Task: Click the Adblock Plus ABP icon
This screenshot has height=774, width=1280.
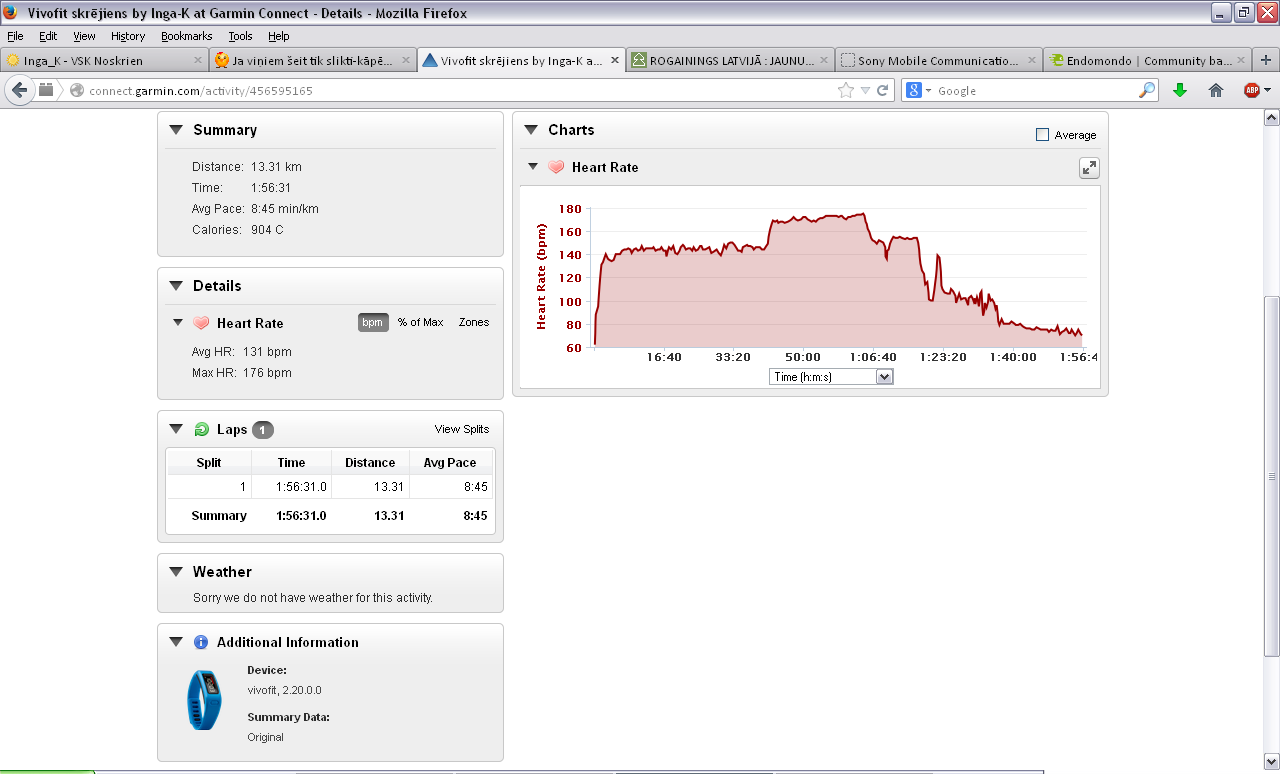Action: (1251, 90)
